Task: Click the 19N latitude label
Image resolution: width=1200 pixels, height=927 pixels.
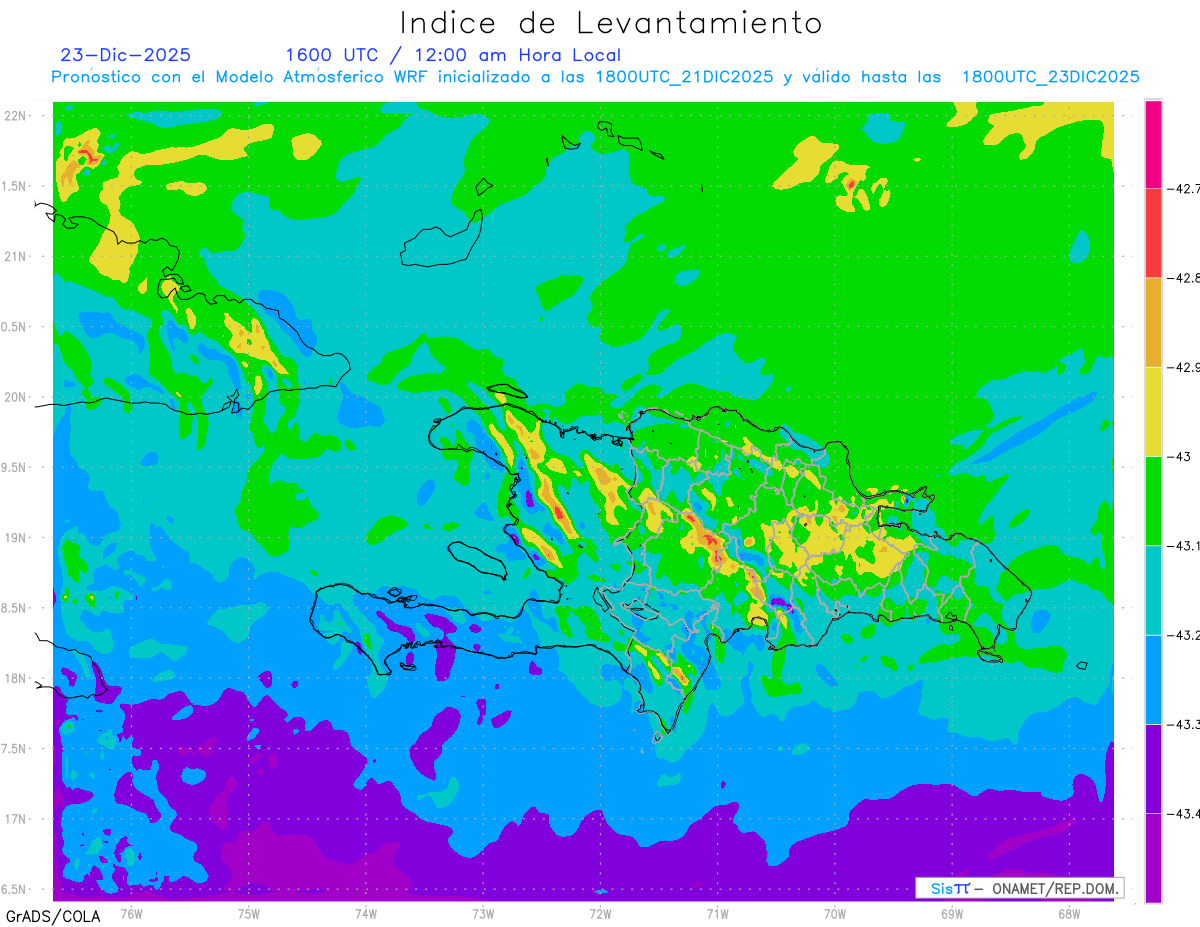Action: click(17, 538)
